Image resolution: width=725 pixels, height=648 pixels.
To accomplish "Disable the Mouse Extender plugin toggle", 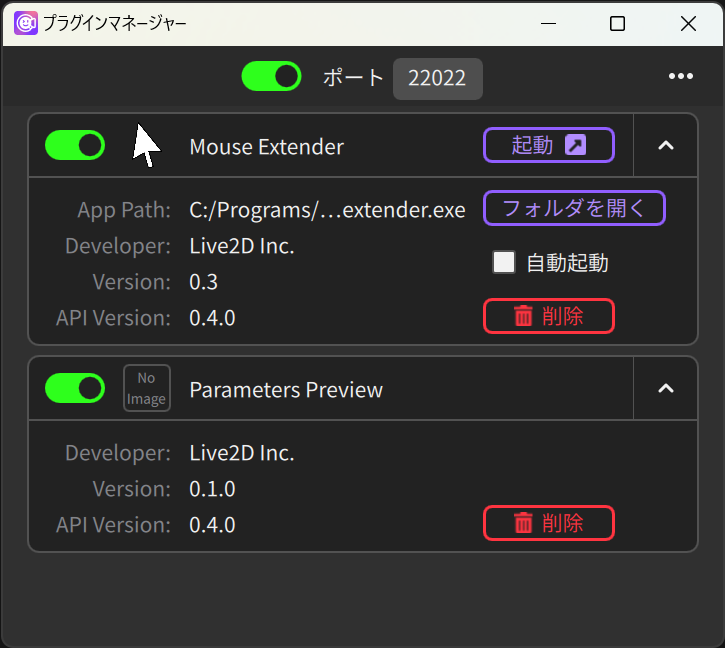I will (x=75, y=145).
